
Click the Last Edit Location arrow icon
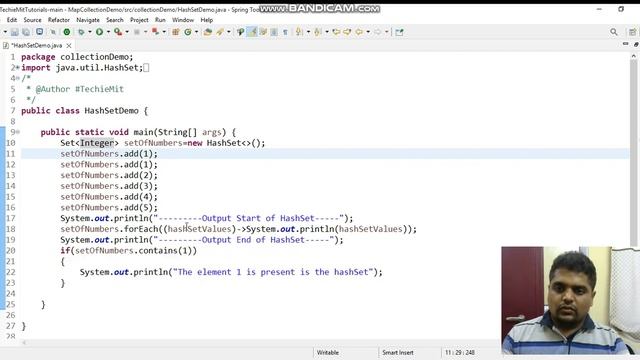coord(336,32)
